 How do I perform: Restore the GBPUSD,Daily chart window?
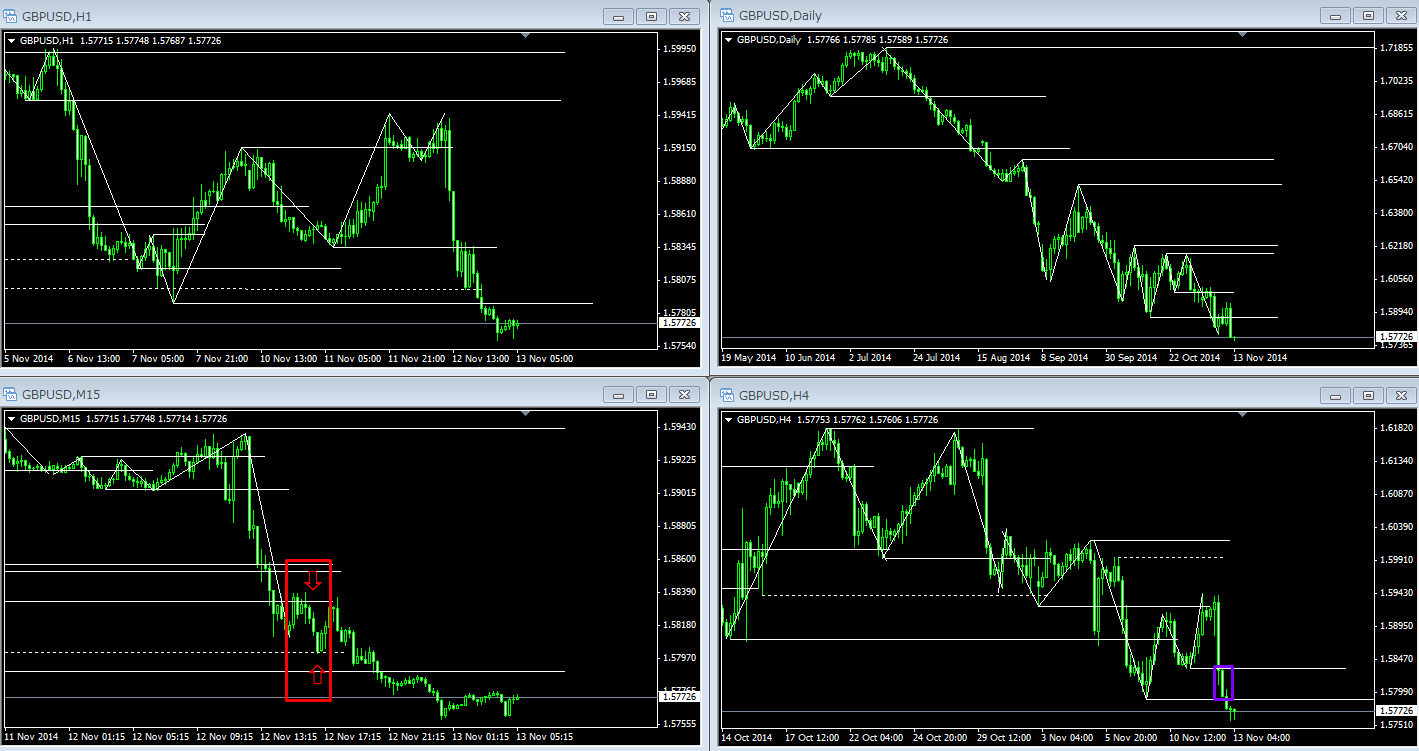pos(1368,16)
